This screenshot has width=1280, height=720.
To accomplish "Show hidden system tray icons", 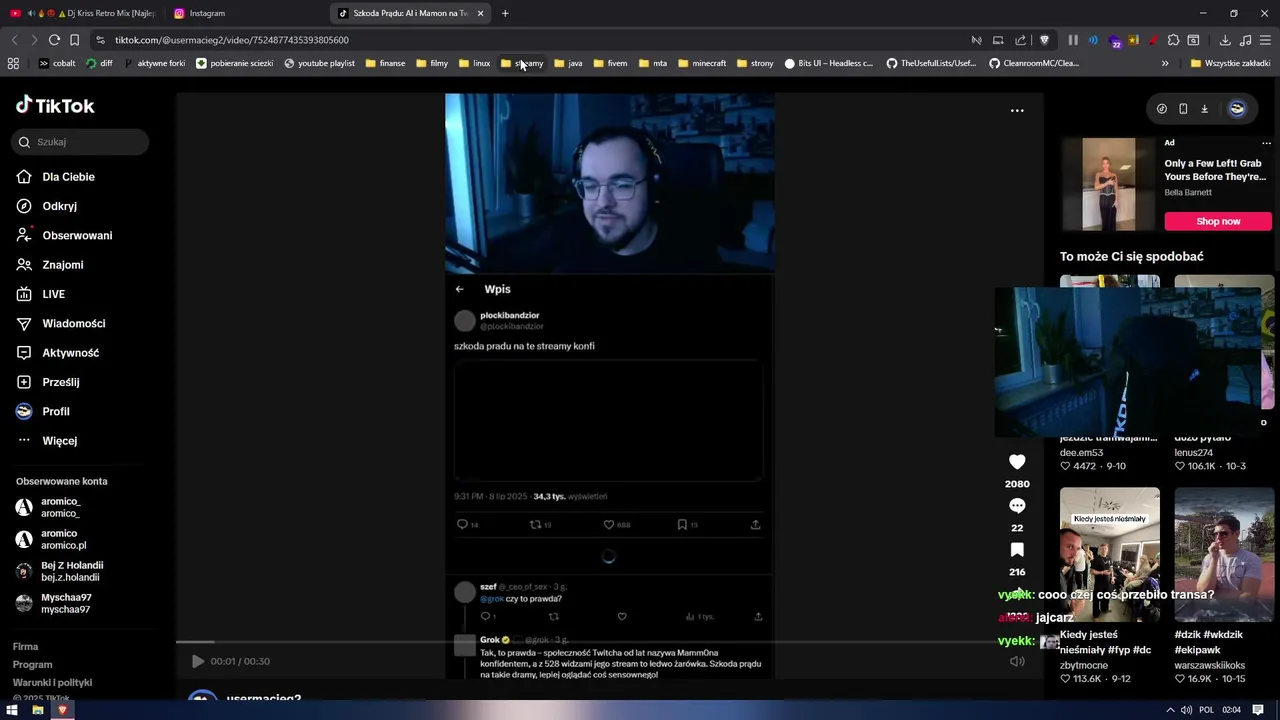I will tap(1170, 710).
